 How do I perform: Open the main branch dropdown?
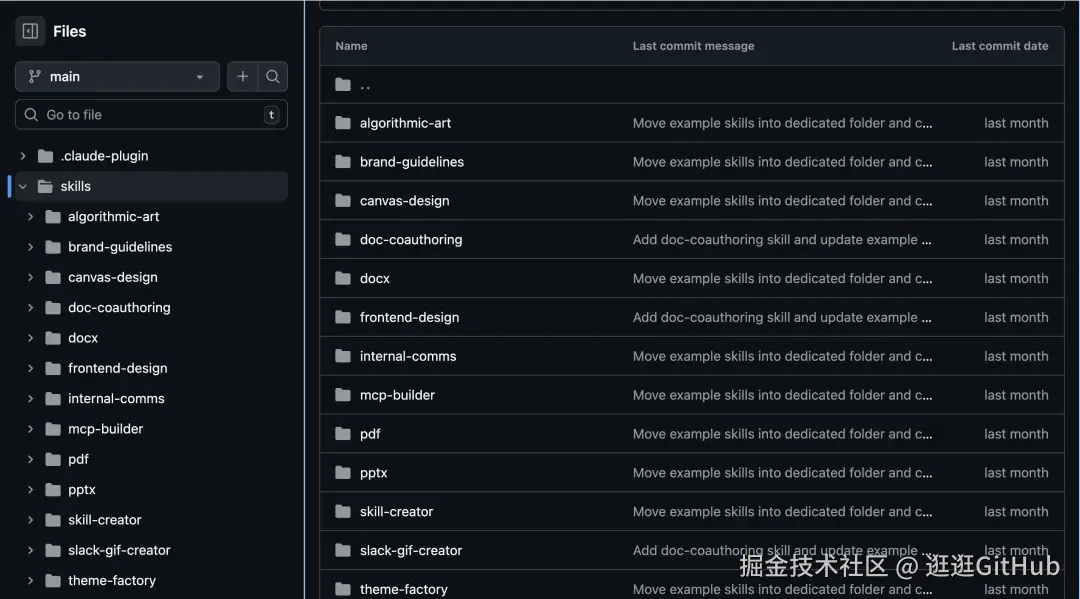point(116,76)
